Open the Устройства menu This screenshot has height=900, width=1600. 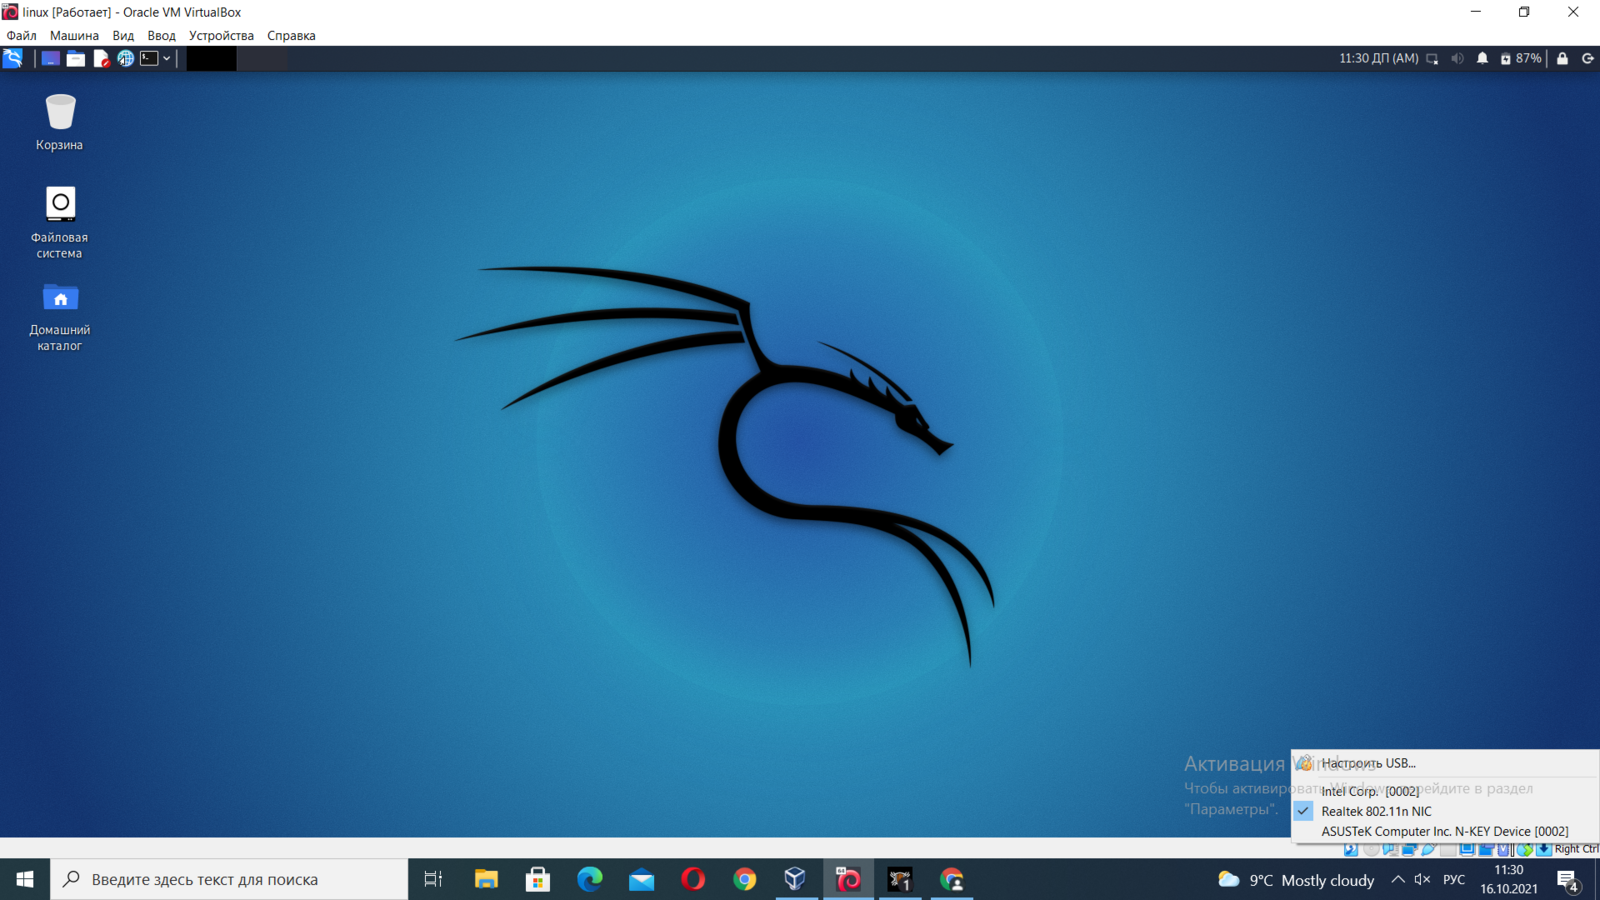pyautogui.click(x=221, y=35)
